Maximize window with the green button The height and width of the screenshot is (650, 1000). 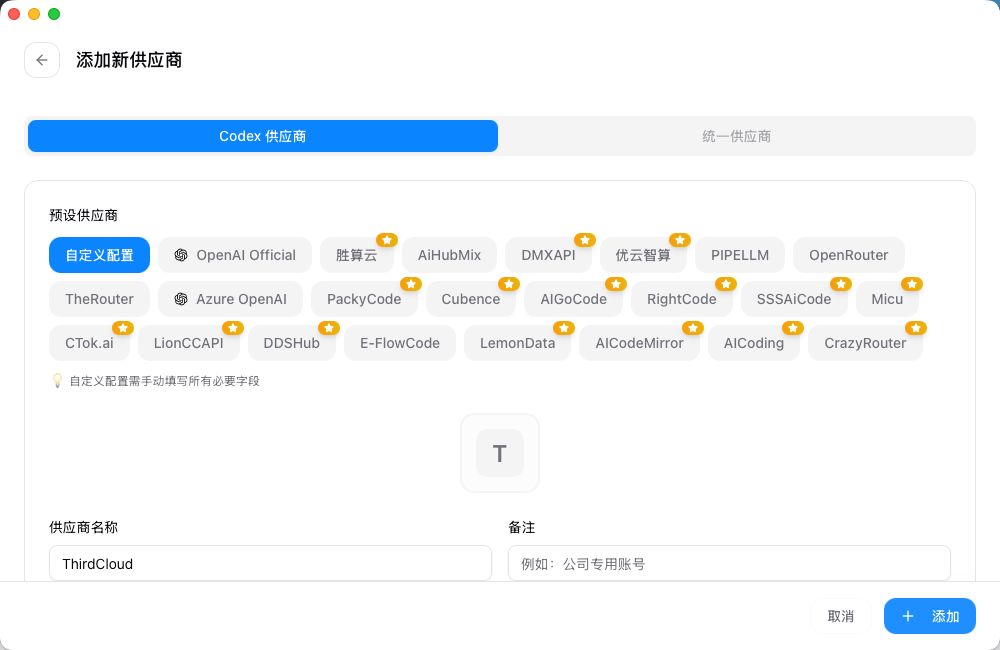(x=54, y=14)
